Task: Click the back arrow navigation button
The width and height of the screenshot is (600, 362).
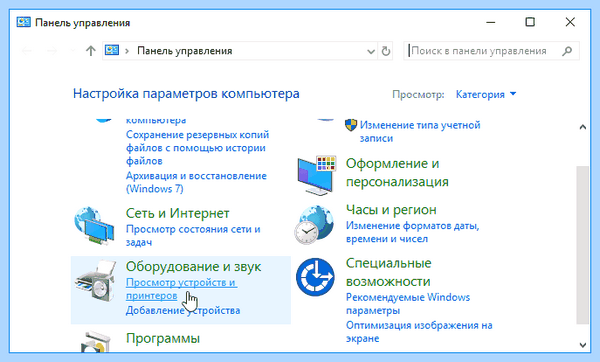Action: click(x=27, y=51)
